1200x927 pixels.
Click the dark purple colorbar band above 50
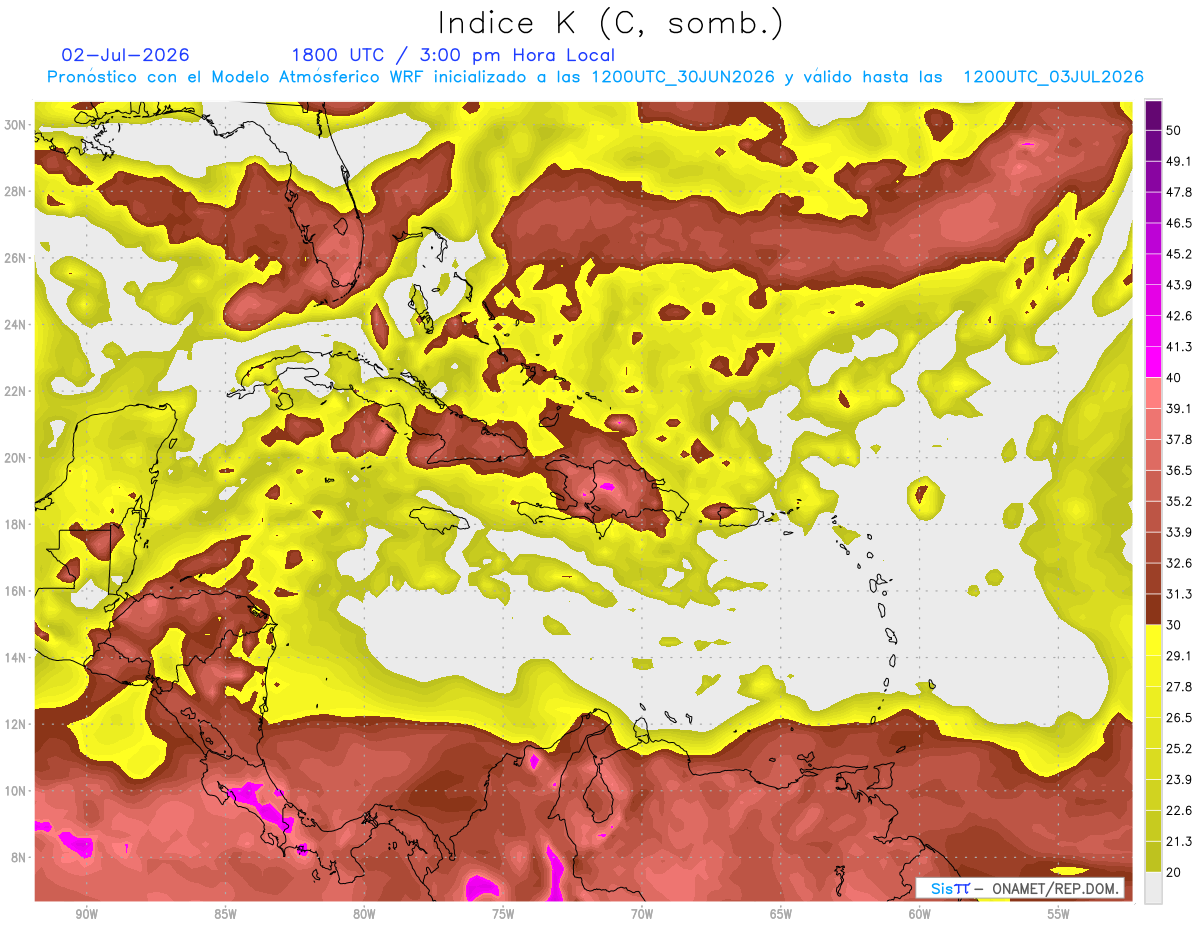1153,115
